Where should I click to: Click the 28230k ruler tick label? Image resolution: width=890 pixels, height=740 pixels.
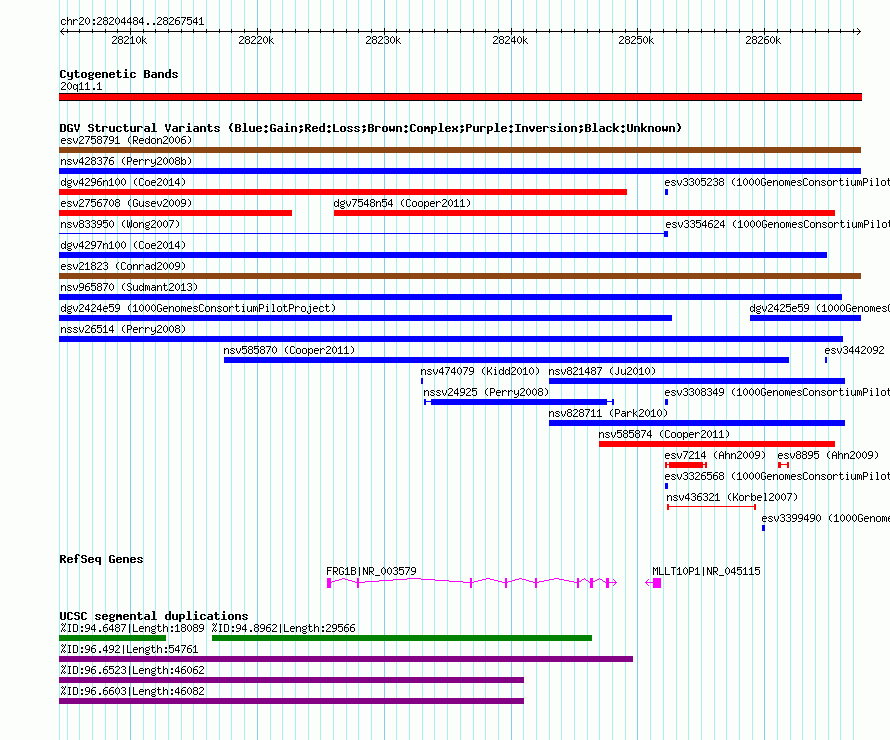383,40
